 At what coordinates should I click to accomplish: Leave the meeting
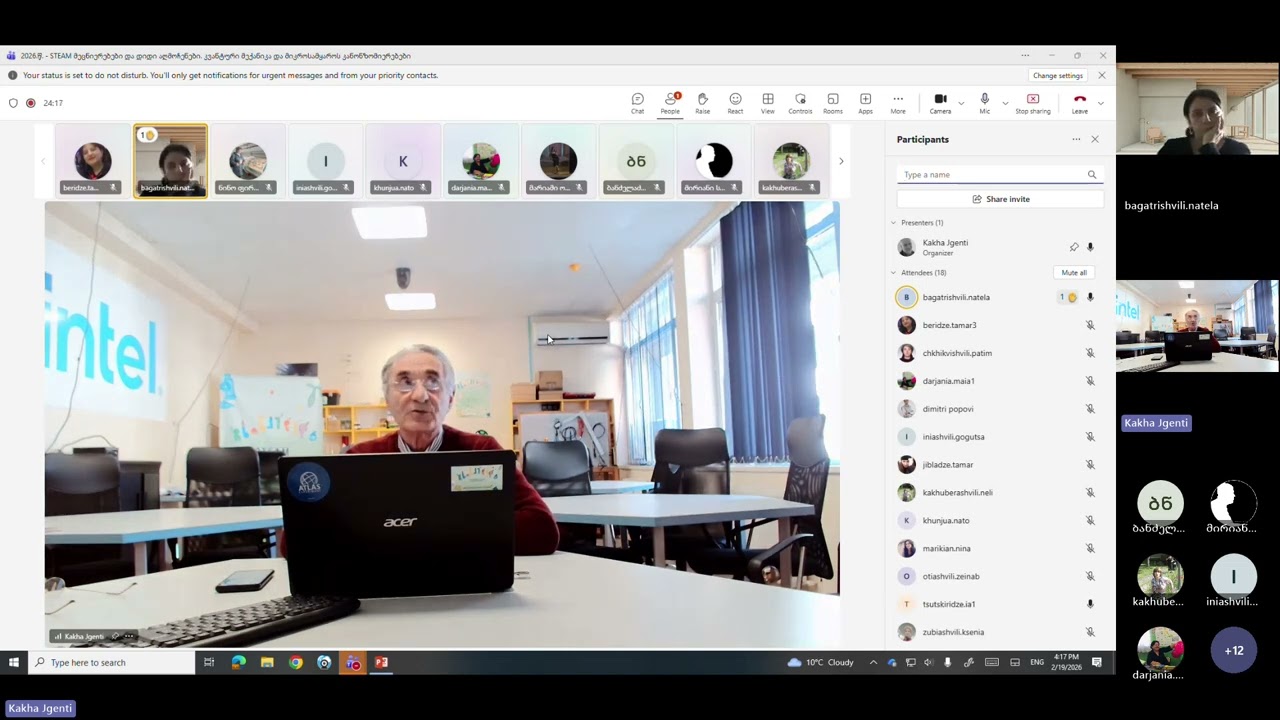coord(1080,103)
